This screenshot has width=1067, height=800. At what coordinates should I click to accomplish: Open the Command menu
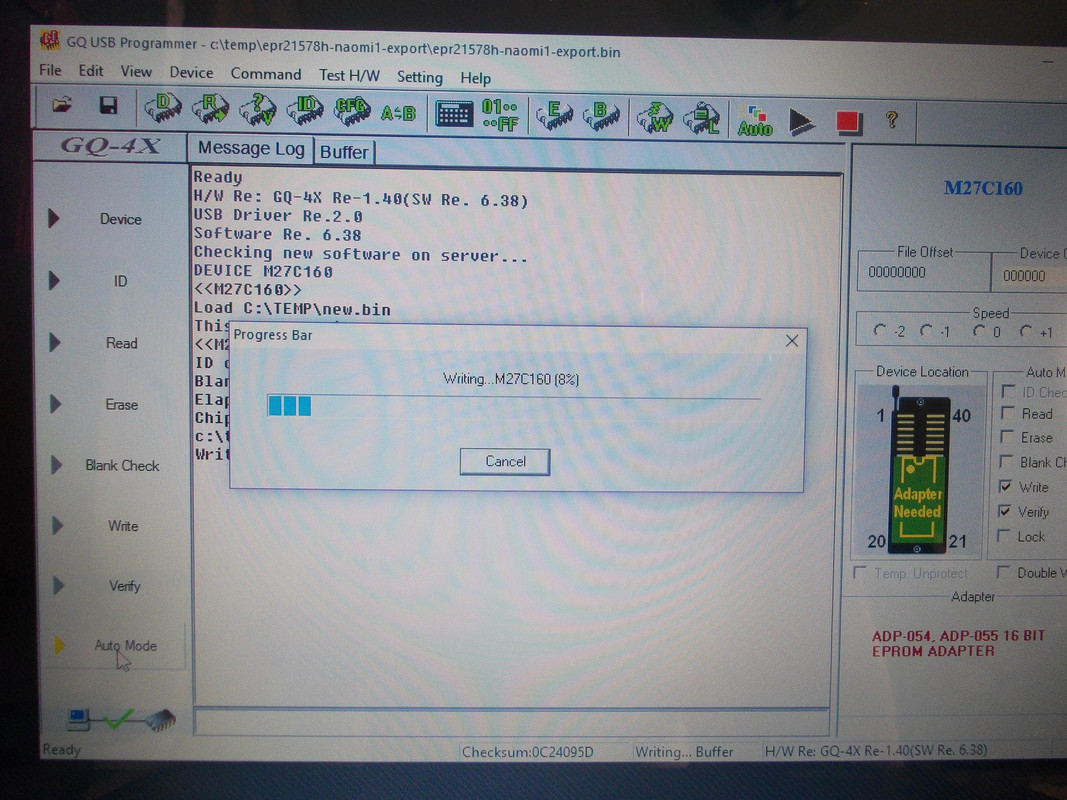pyautogui.click(x=265, y=74)
